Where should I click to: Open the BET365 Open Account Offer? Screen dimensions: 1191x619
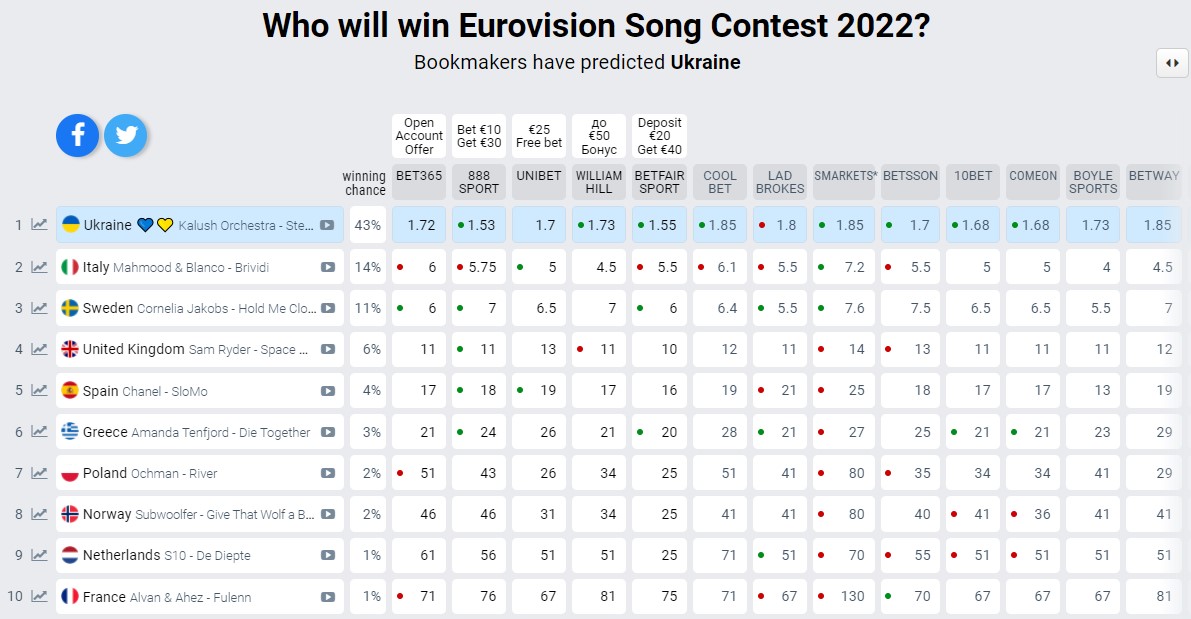[x=419, y=136]
